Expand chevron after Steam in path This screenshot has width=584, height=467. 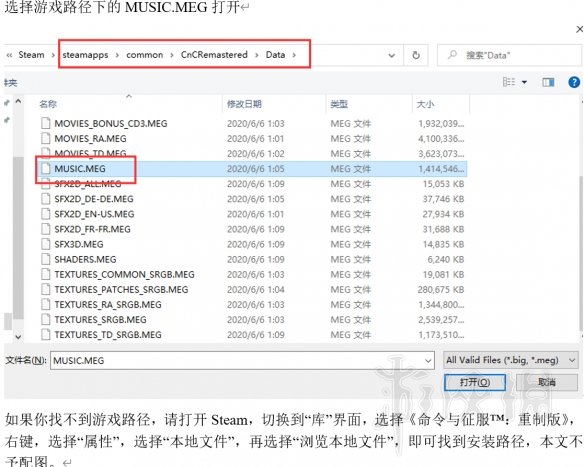coord(53,55)
